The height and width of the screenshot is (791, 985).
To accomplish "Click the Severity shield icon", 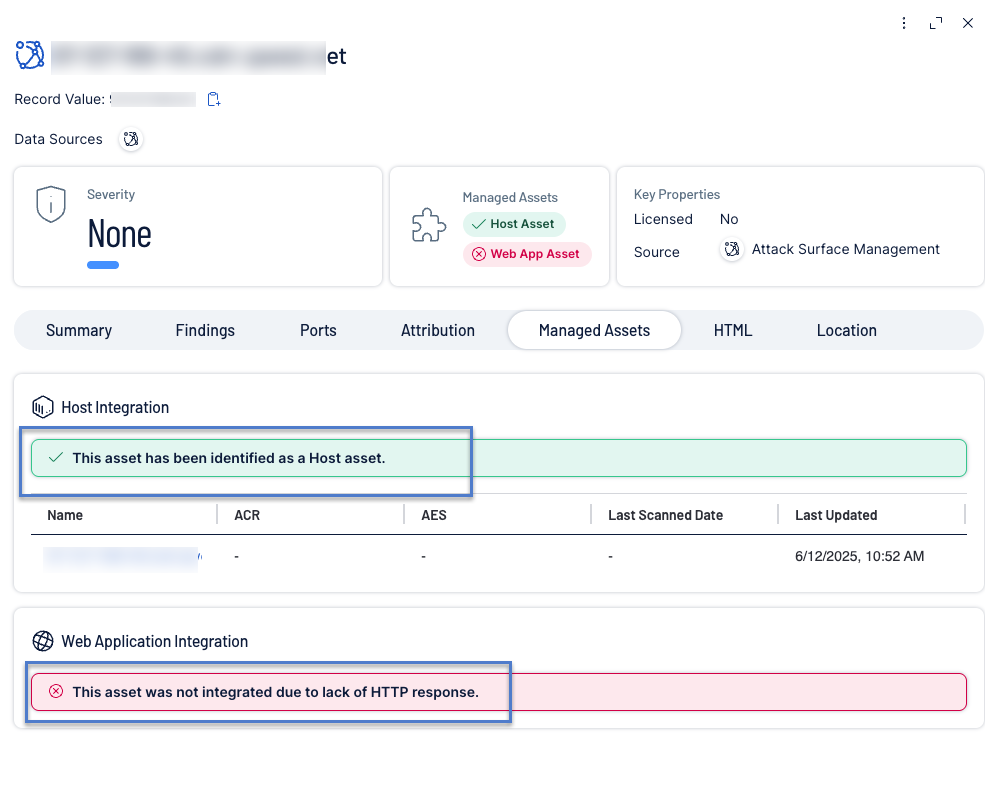I will point(51,204).
